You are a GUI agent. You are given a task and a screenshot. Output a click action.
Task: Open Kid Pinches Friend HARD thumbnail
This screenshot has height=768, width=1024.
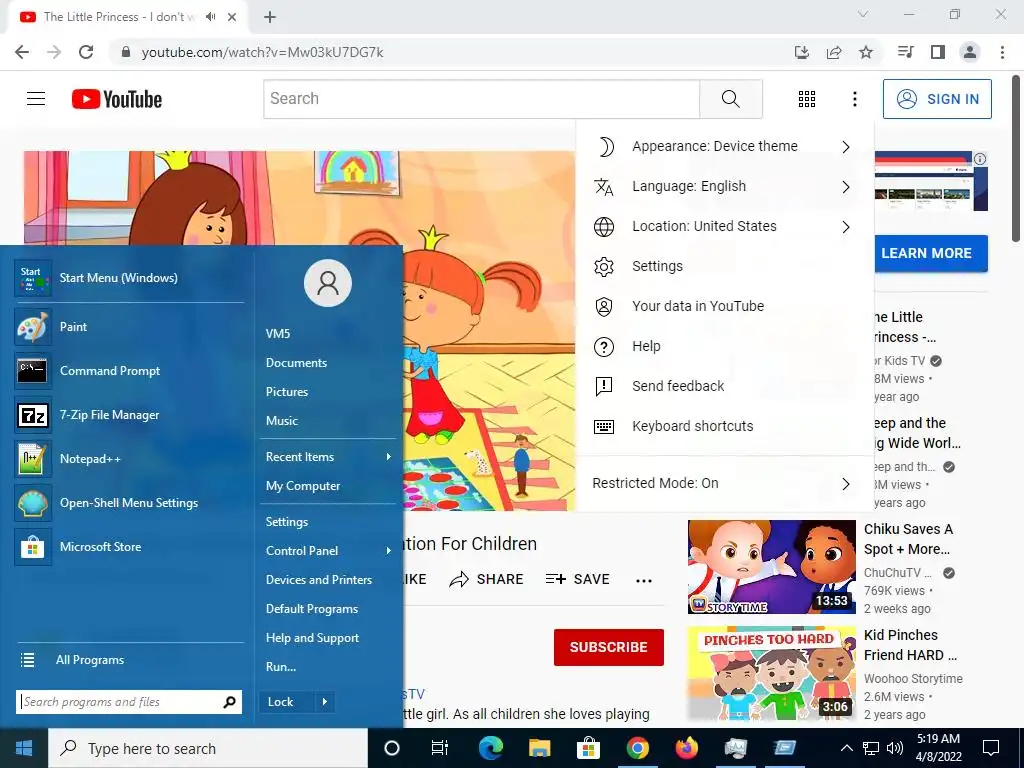point(771,673)
